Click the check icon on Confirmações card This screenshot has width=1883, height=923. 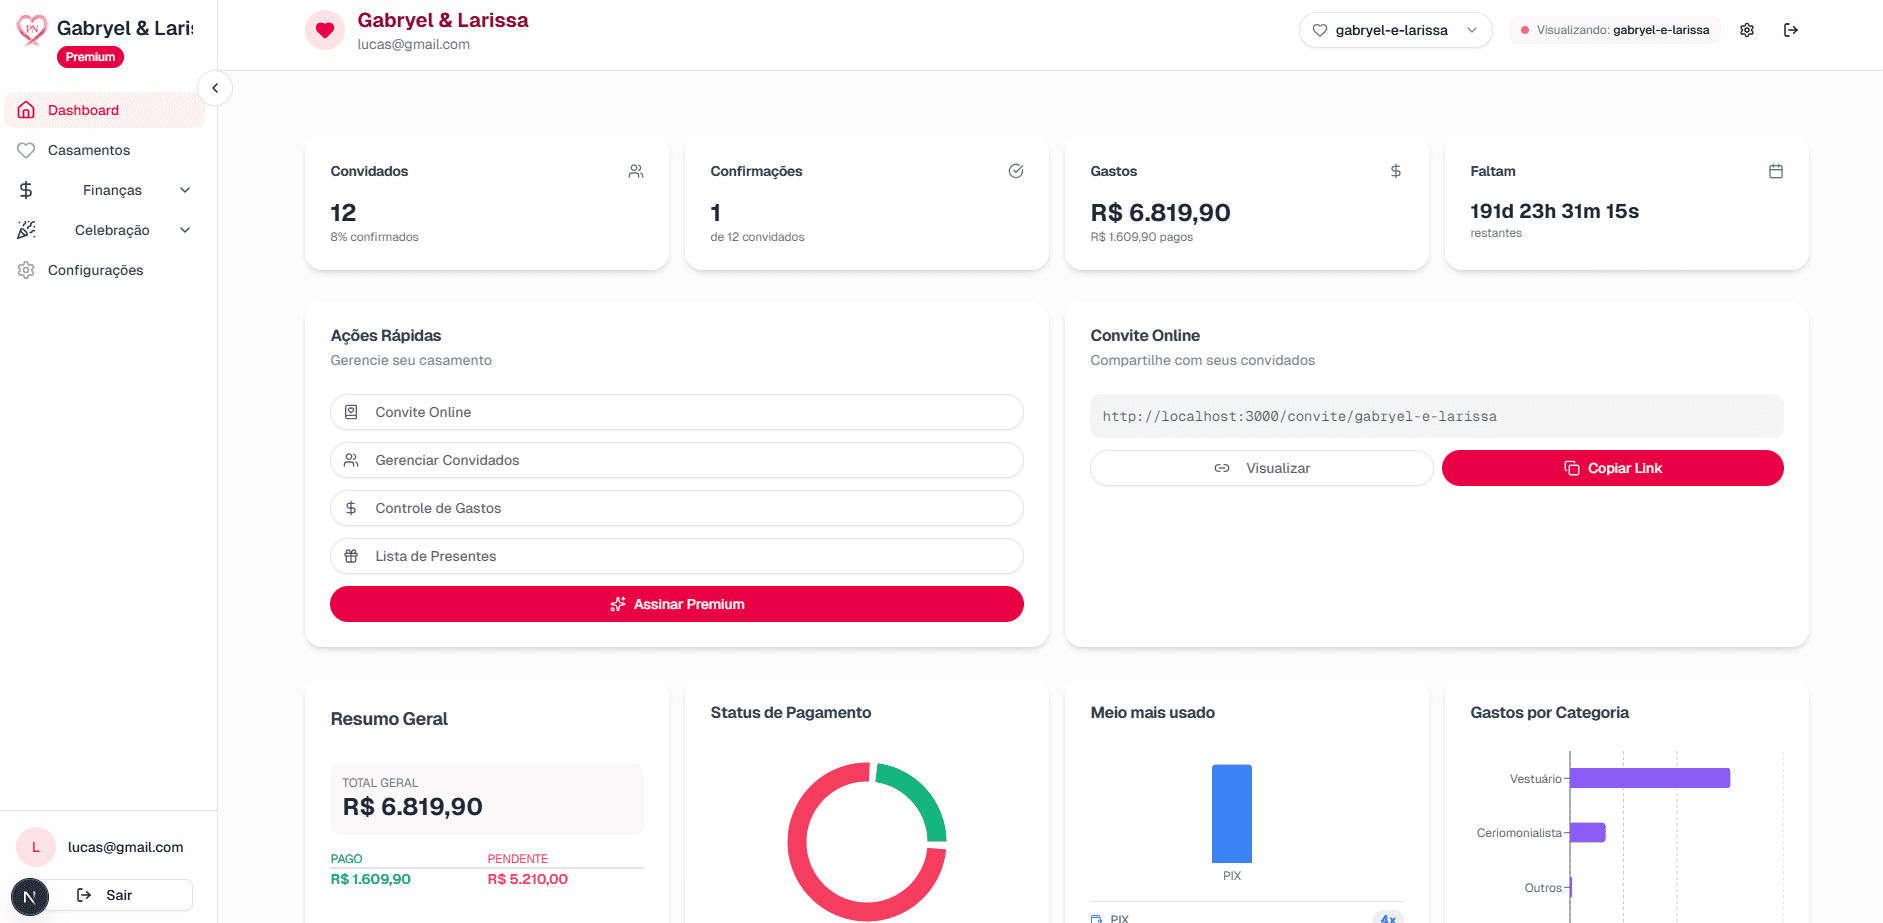(1016, 171)
